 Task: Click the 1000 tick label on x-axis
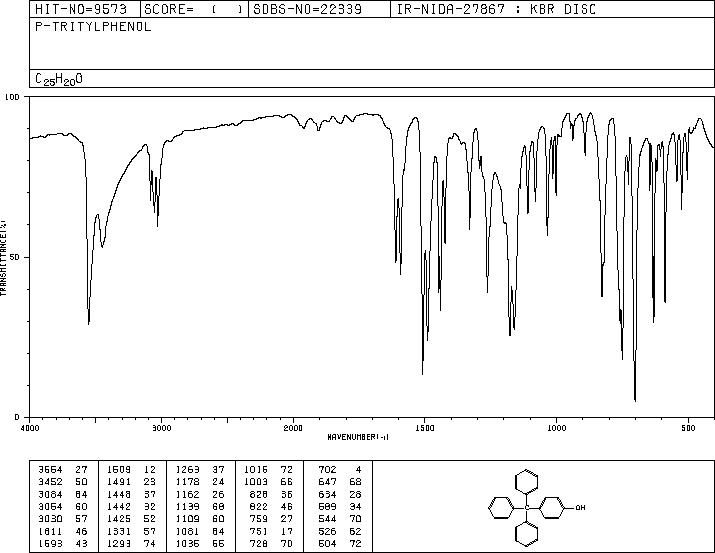pos(556,428)
